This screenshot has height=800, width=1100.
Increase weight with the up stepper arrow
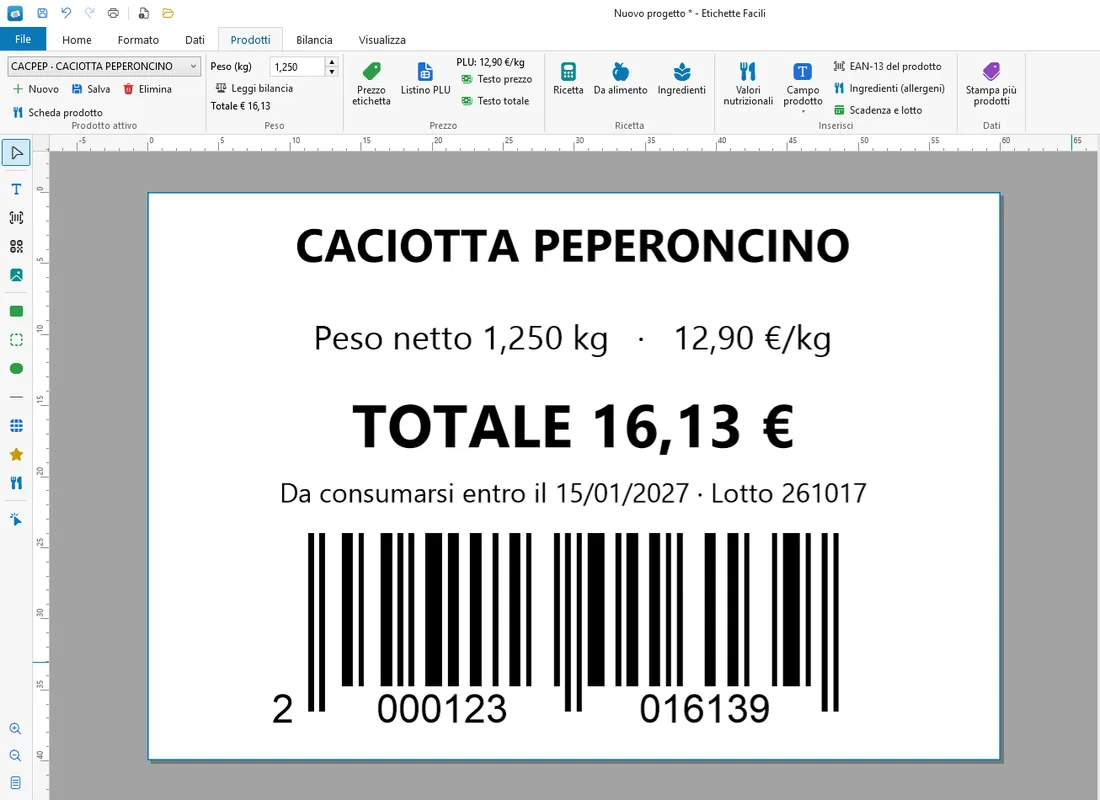pos(332,62)
